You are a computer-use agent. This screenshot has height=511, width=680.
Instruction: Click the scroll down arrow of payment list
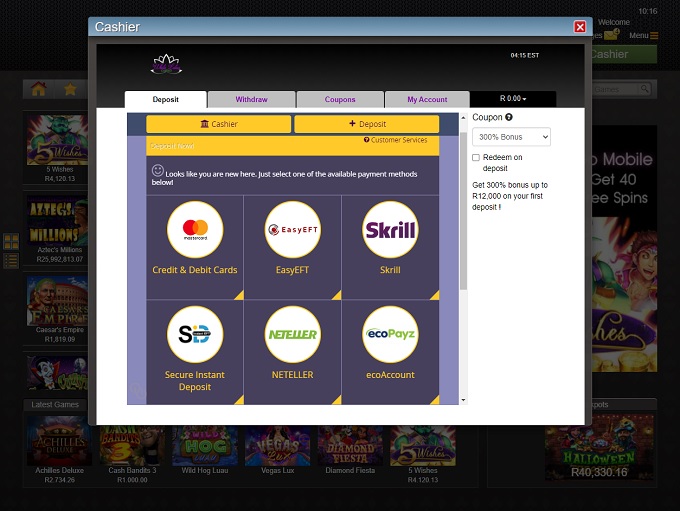(463, 400)
